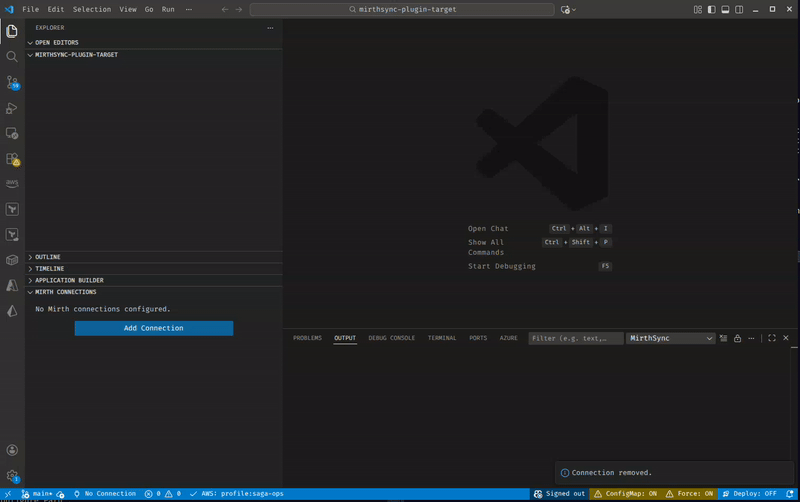800x502 pixels.
Task: Click No Connection status bar item
Action: pyautogui.click(x=105, y=494)
